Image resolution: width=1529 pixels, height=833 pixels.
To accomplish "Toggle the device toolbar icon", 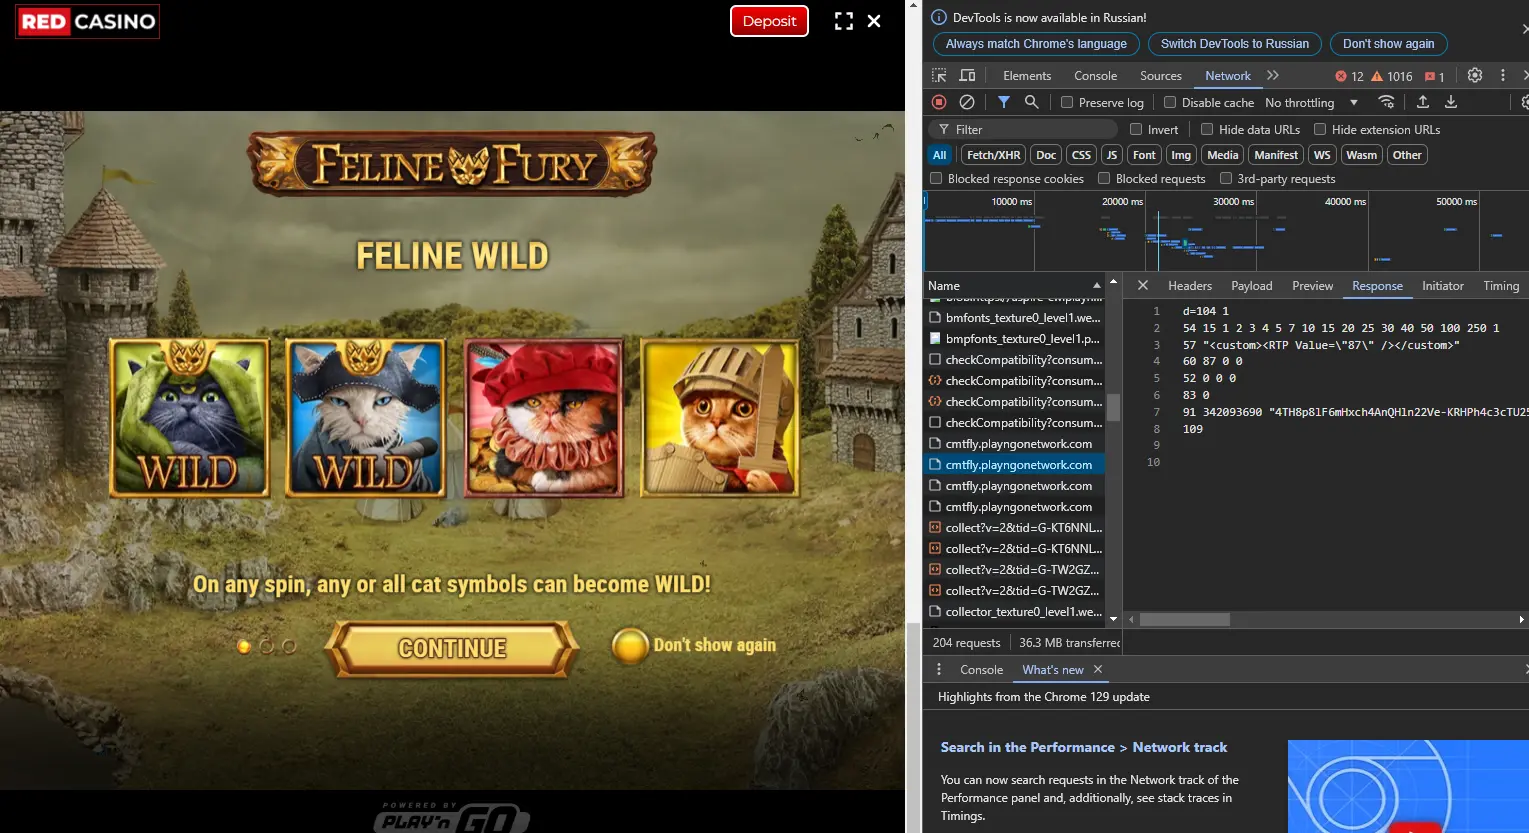I will [967, 76].
